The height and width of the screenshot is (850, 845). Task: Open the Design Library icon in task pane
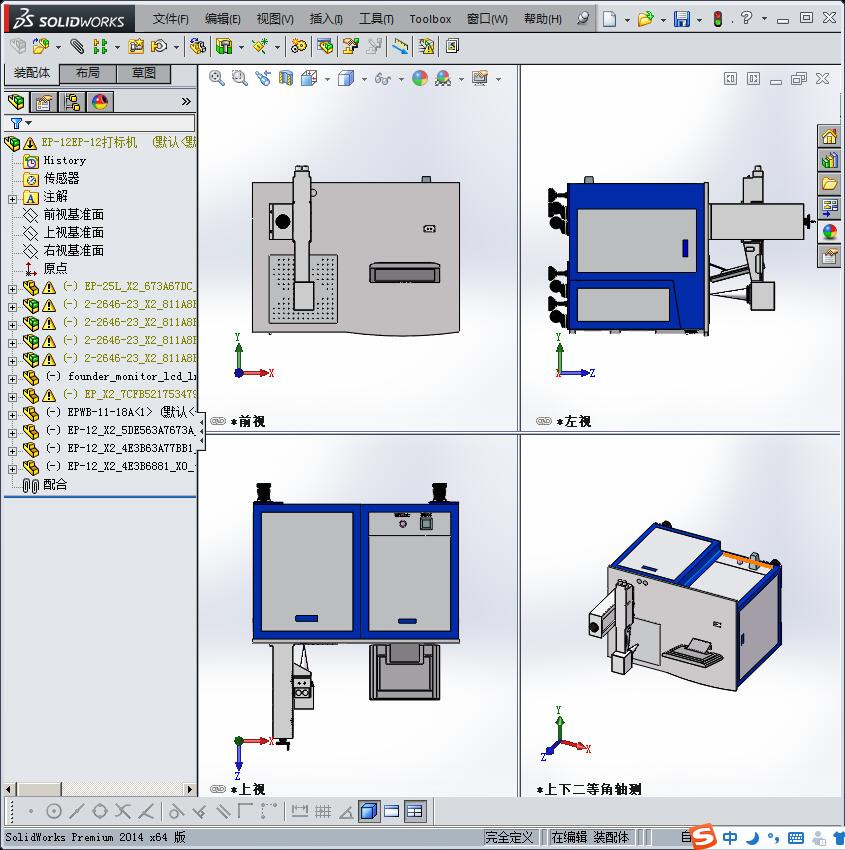click(x=829, y=160)
